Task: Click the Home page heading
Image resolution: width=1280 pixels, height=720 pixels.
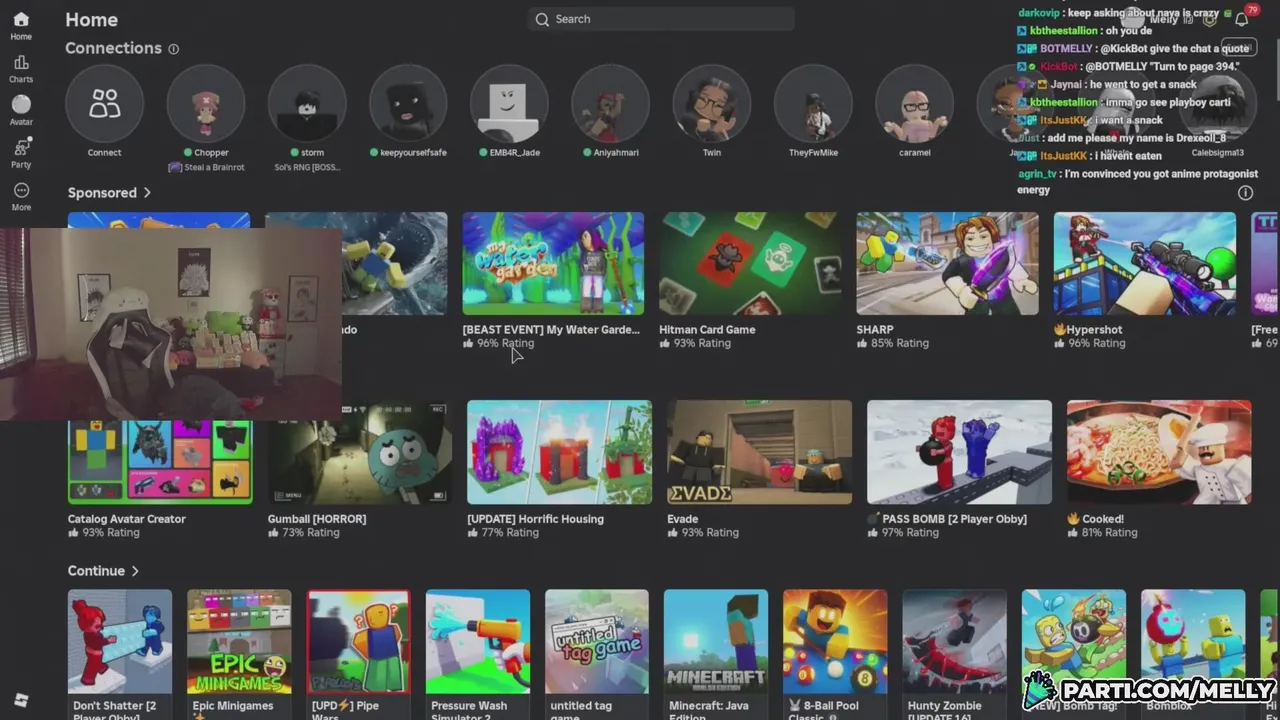Action: tap(91, 19)
